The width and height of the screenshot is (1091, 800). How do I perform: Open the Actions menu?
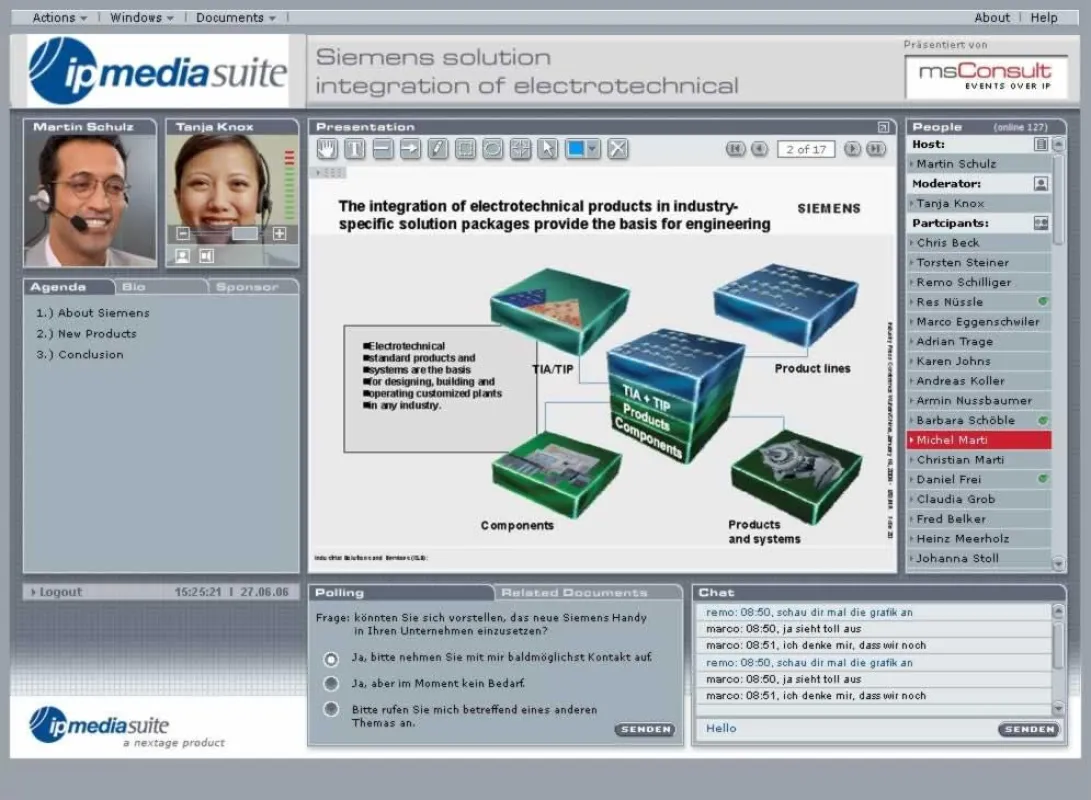click(60, 17)
